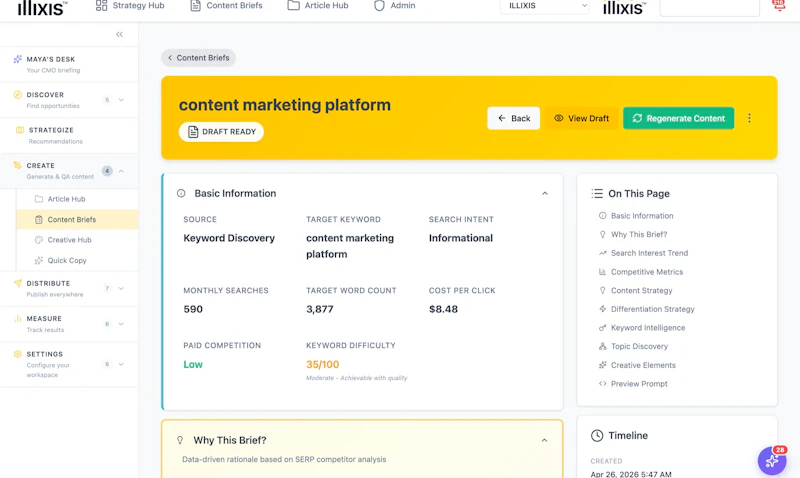Screen dimensions: 800x478
Task: Click the DRAFT READY status badge
Action: 221,132
